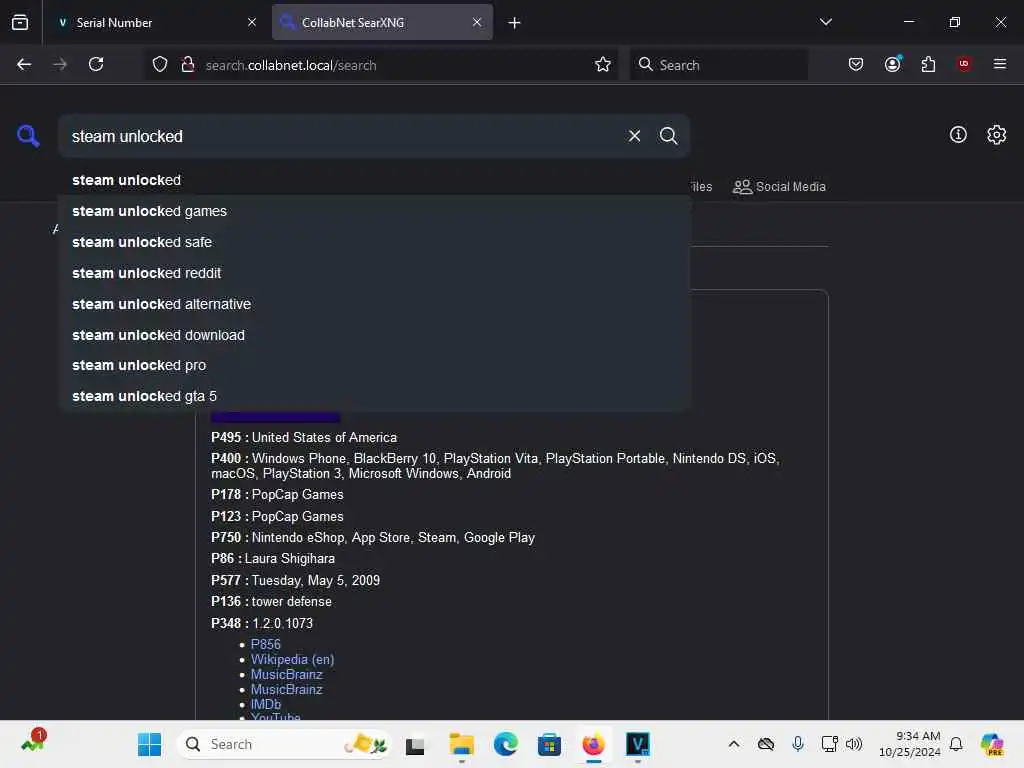Open the Wikipedia (en) link
The width and height of the screenshot is (1024, 768).
pos(293,659)
